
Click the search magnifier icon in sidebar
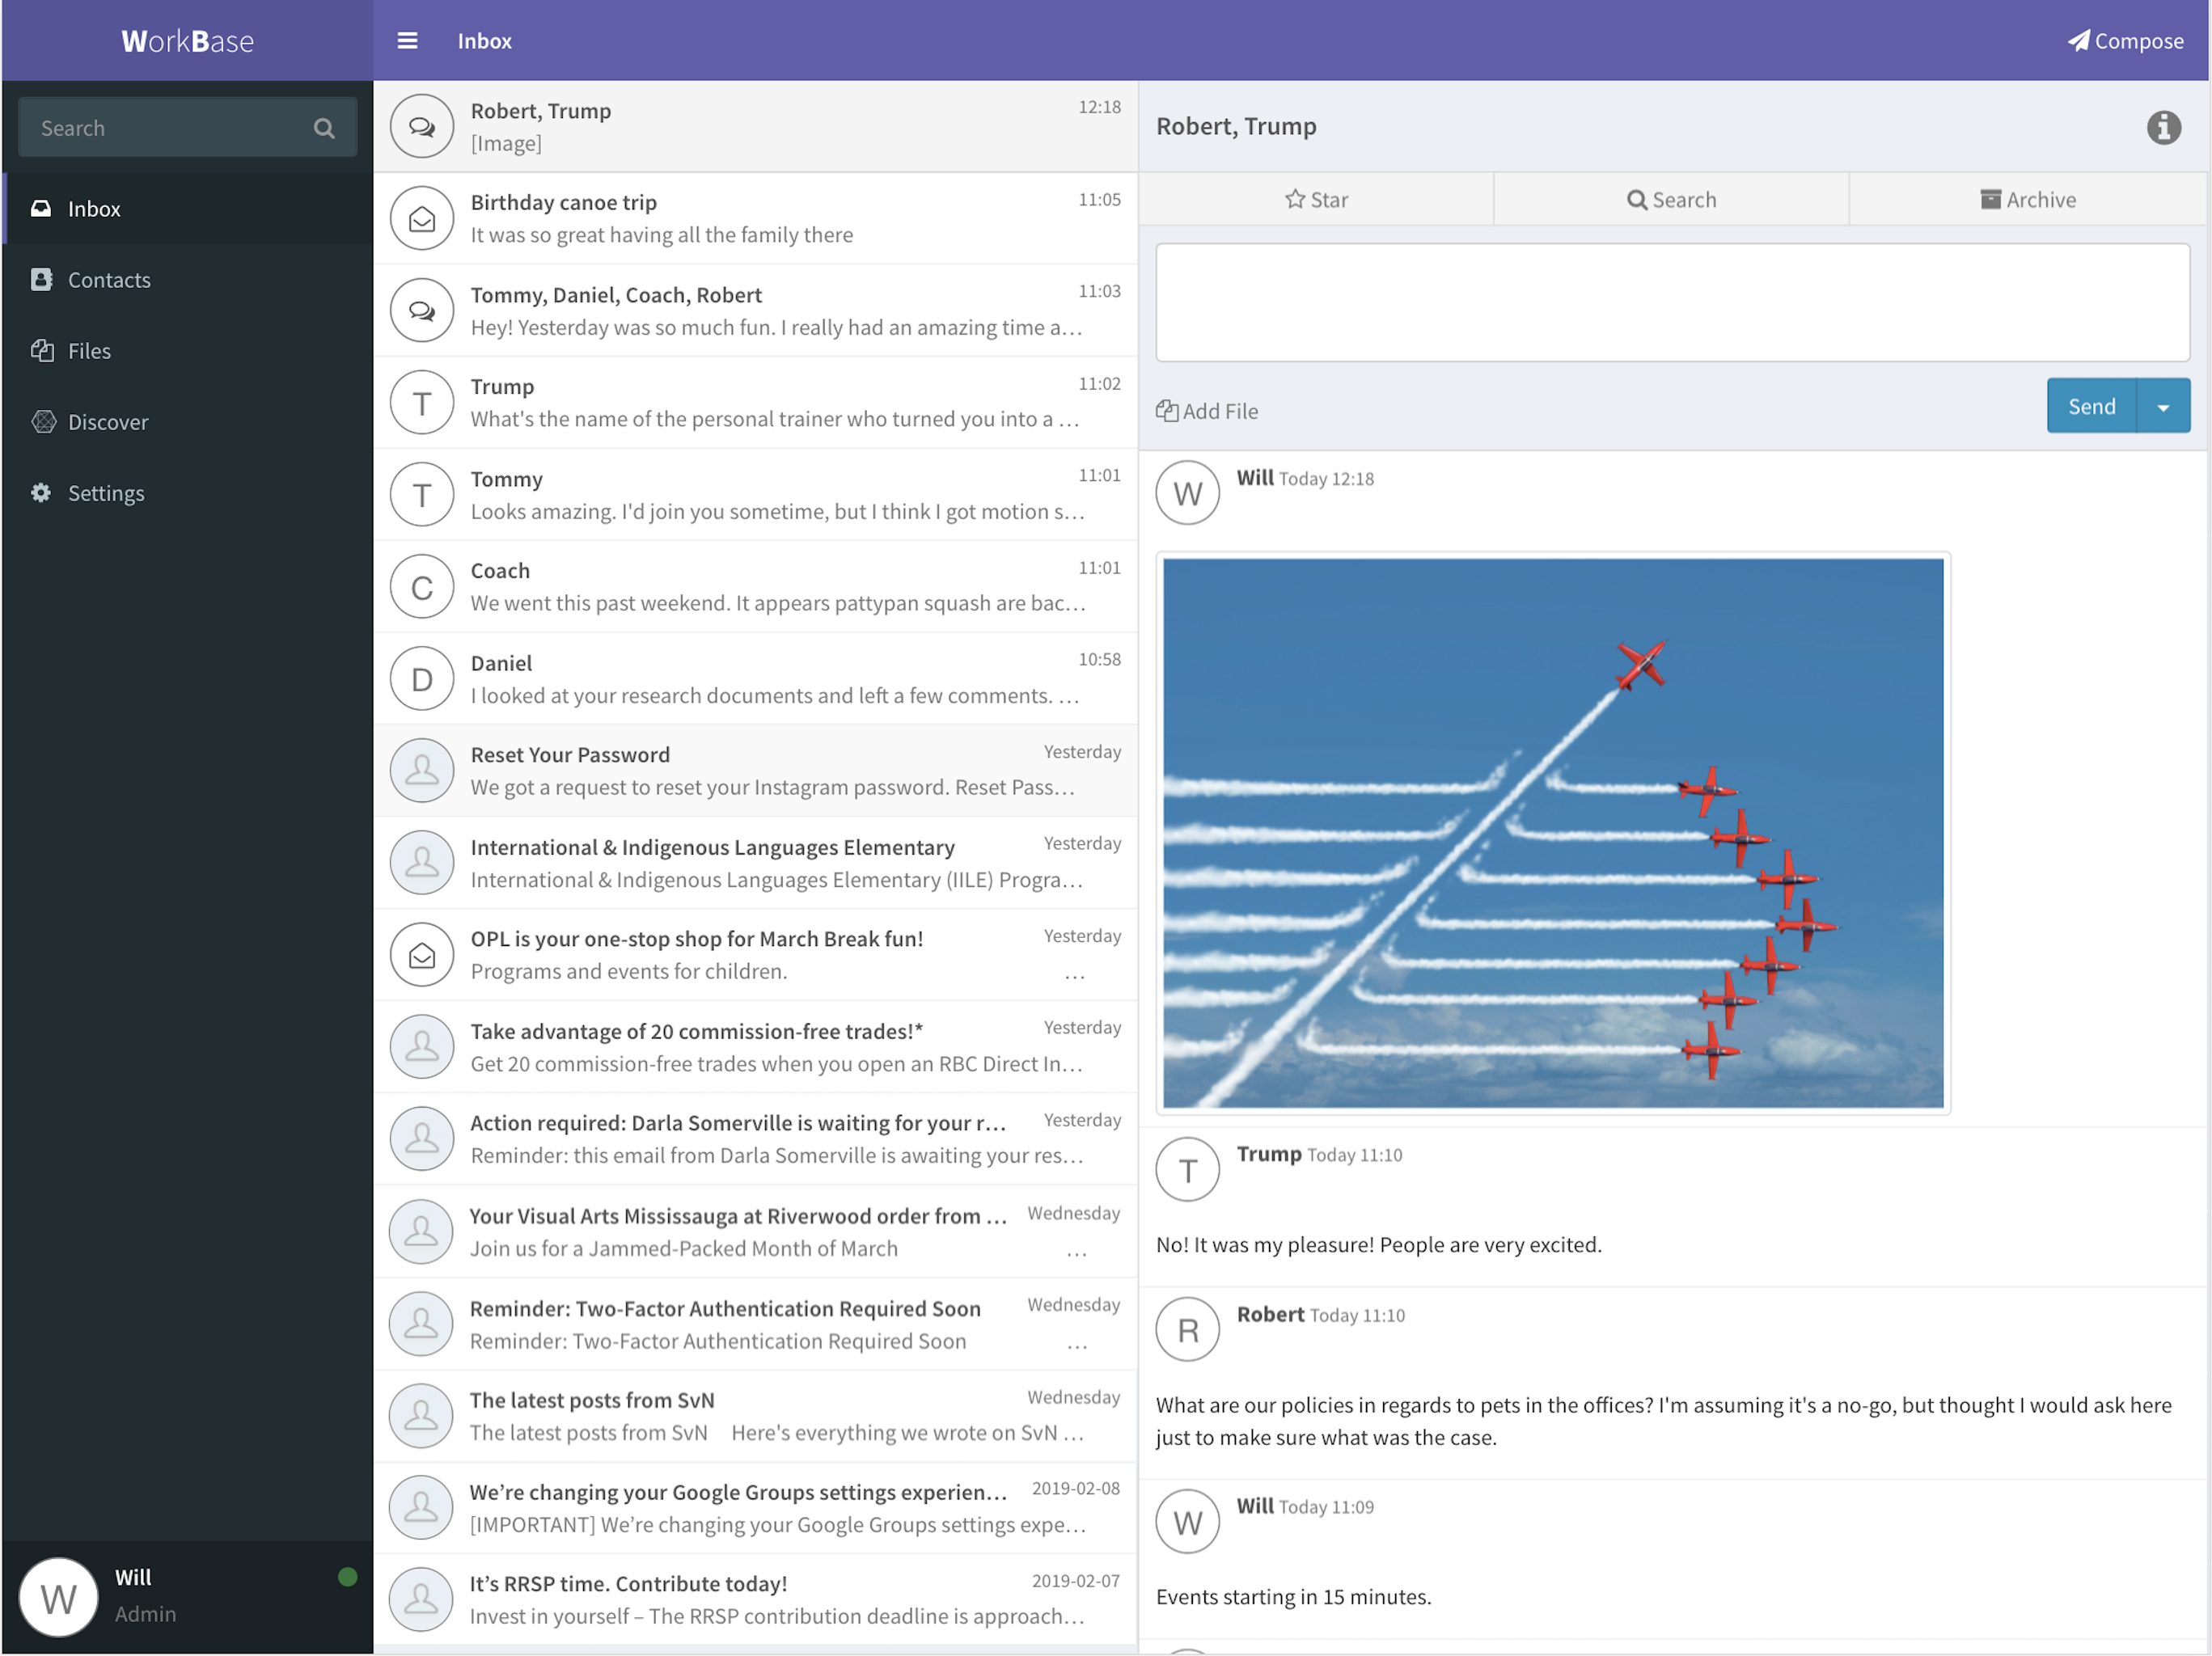[x=324, y=128]
